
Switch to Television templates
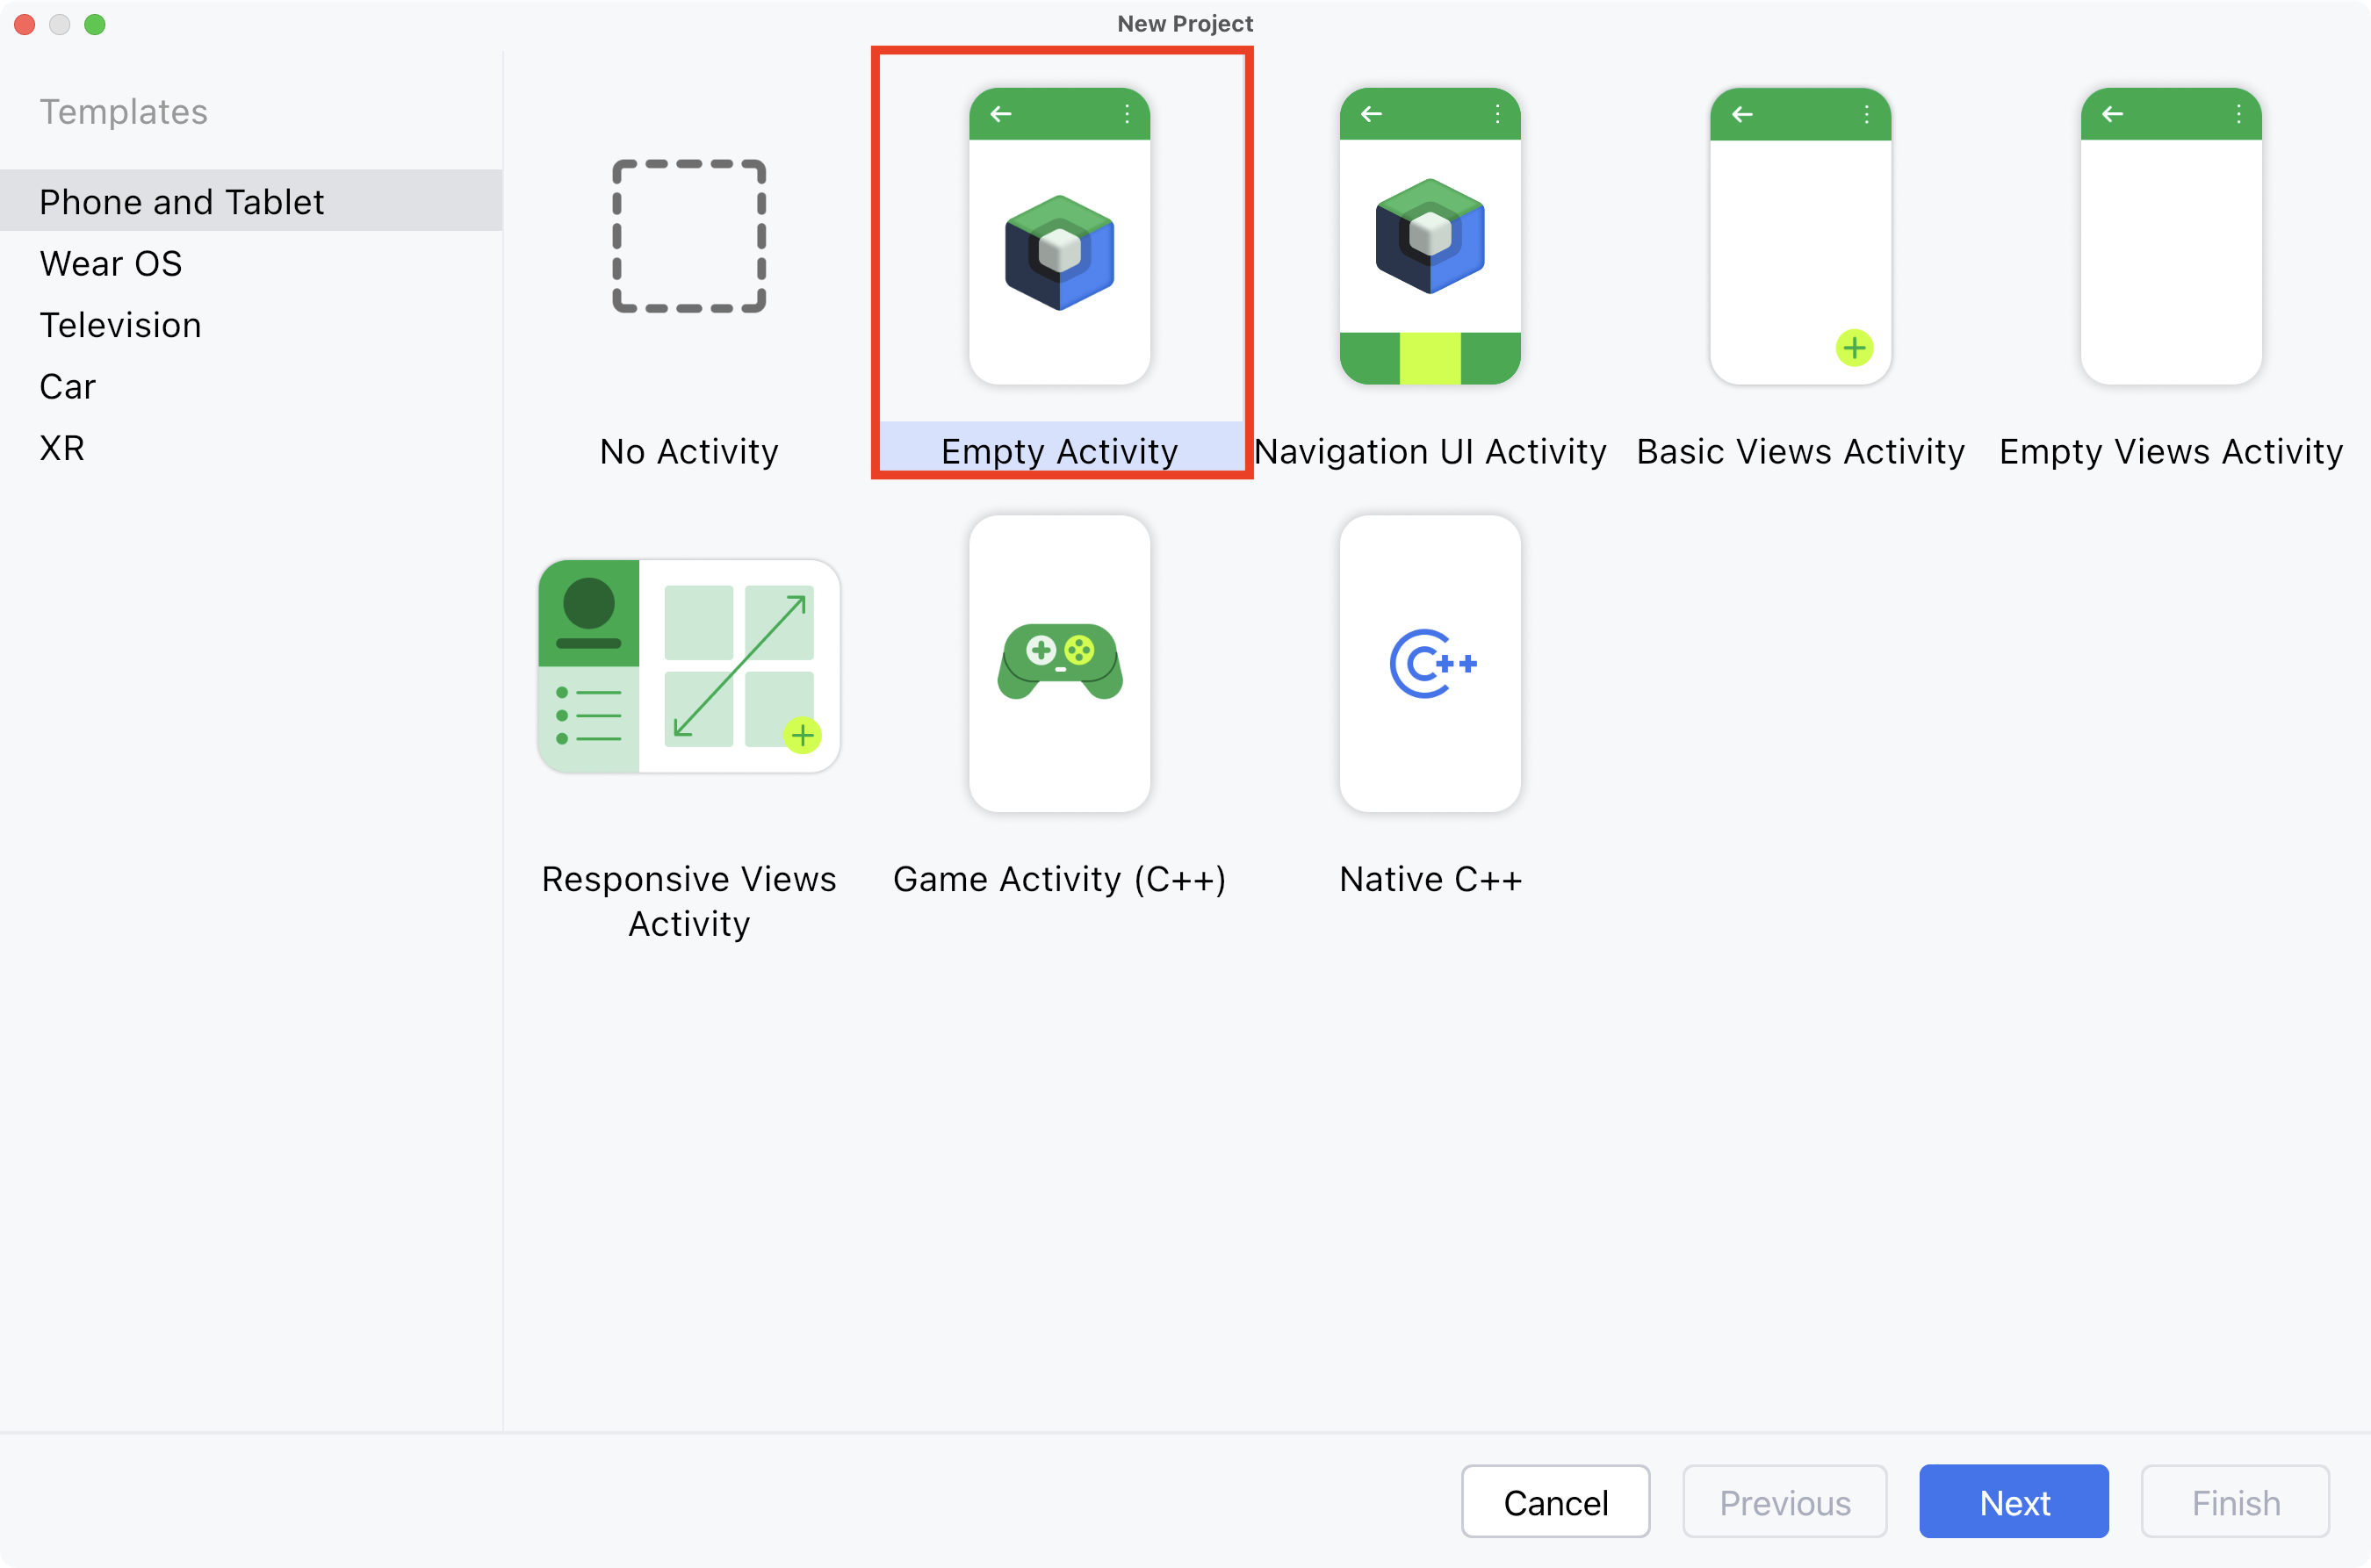coord(120,325)
